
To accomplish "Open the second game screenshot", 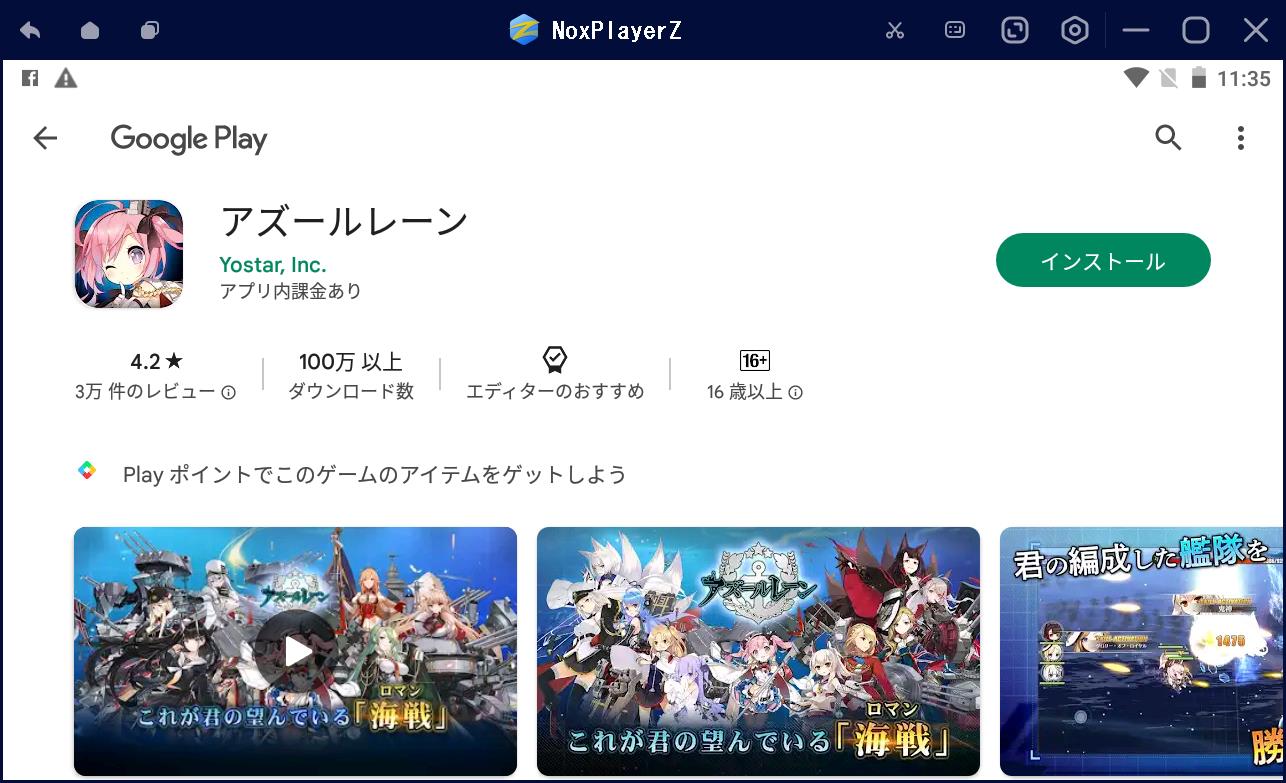I will pos(758,652).
